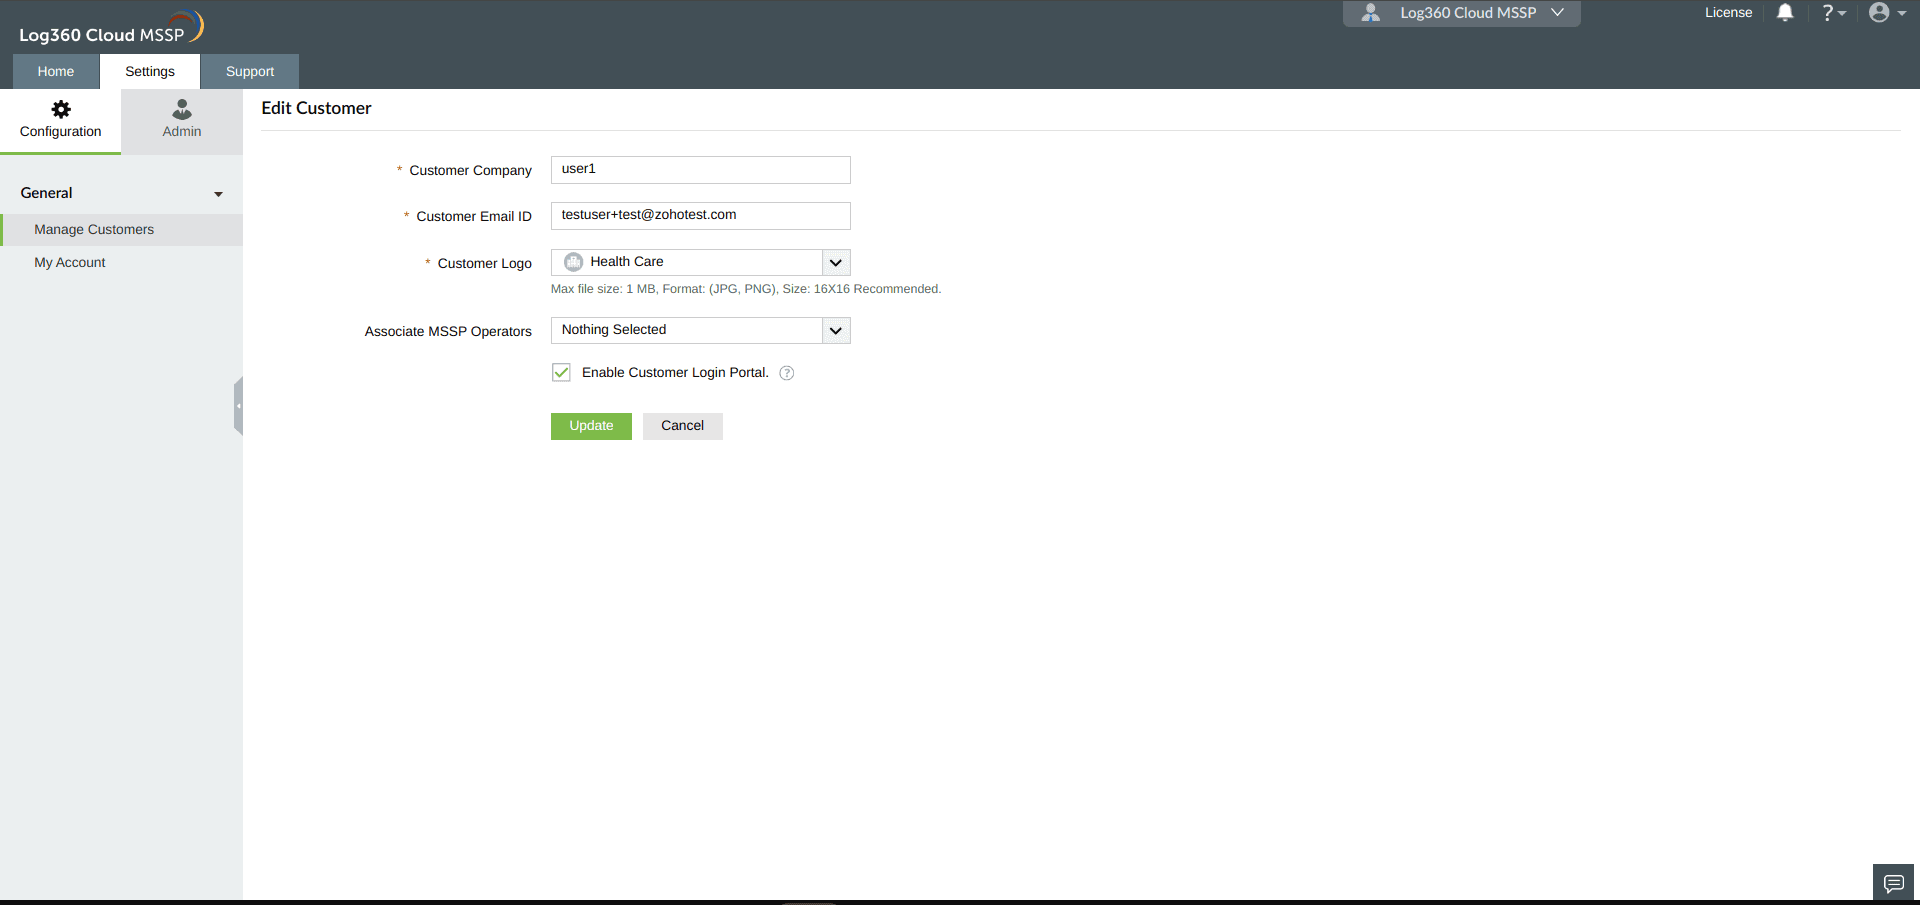Click the notification bell icon

[1785, 13]
